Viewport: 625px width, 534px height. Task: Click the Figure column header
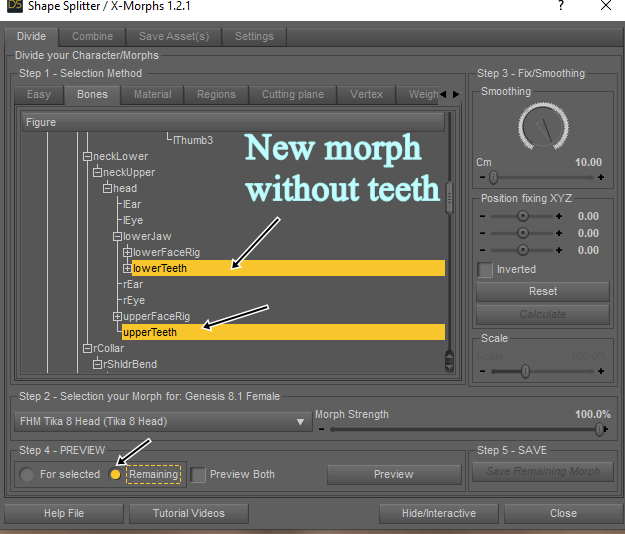click(x=234, y=122)
